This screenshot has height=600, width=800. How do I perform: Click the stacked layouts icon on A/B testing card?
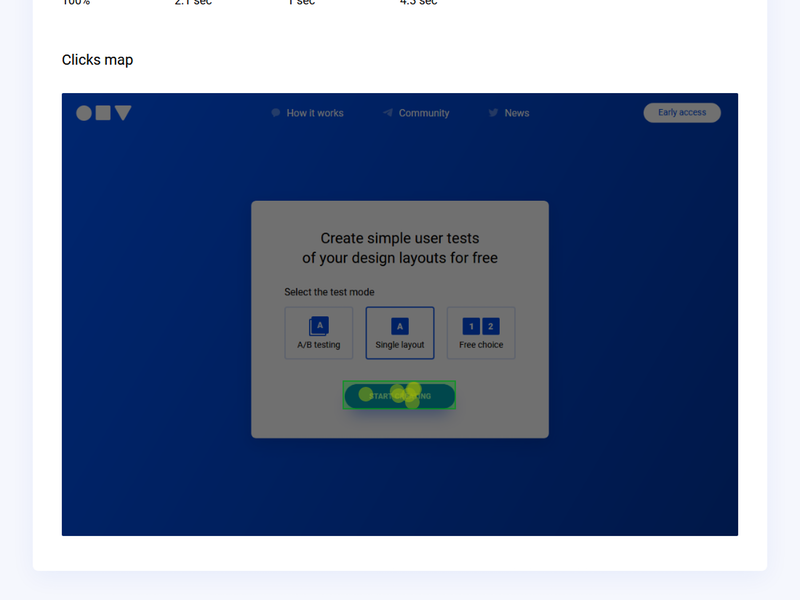[x=318, y=325]
